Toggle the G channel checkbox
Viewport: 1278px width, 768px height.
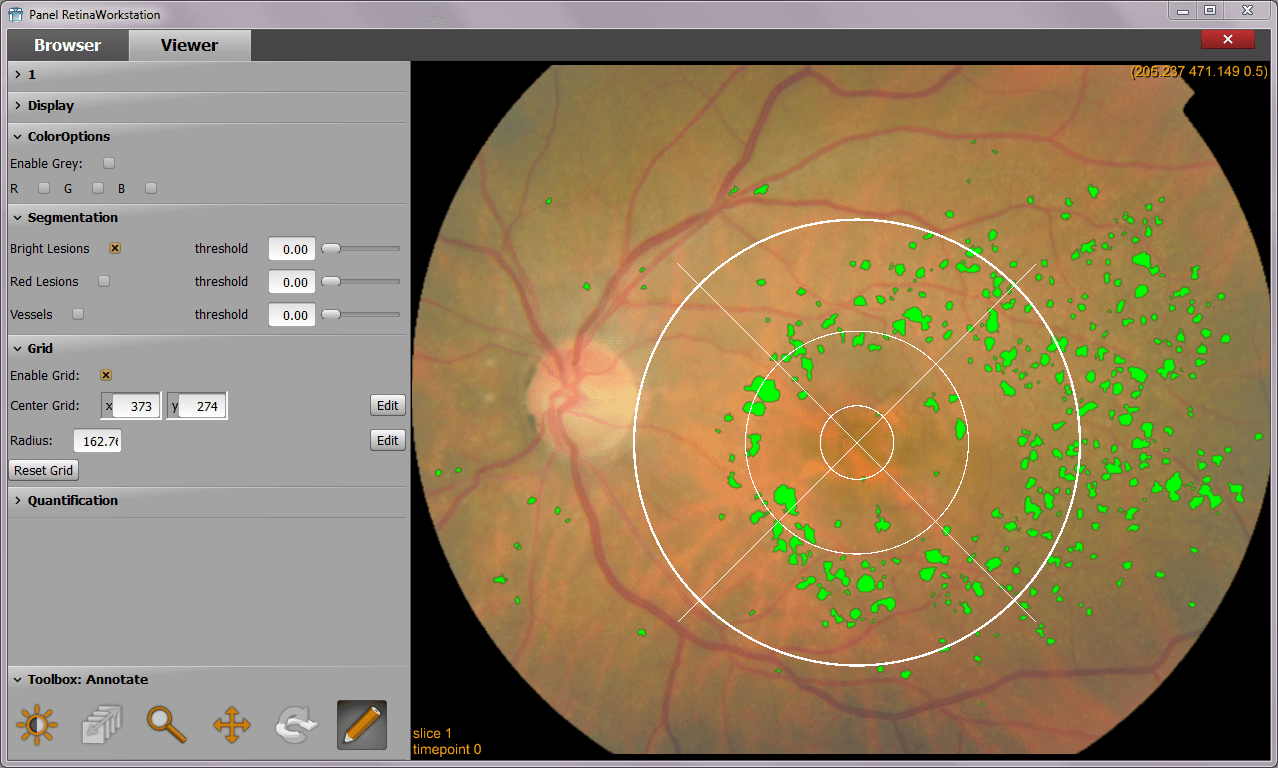[x=98, y=188]
